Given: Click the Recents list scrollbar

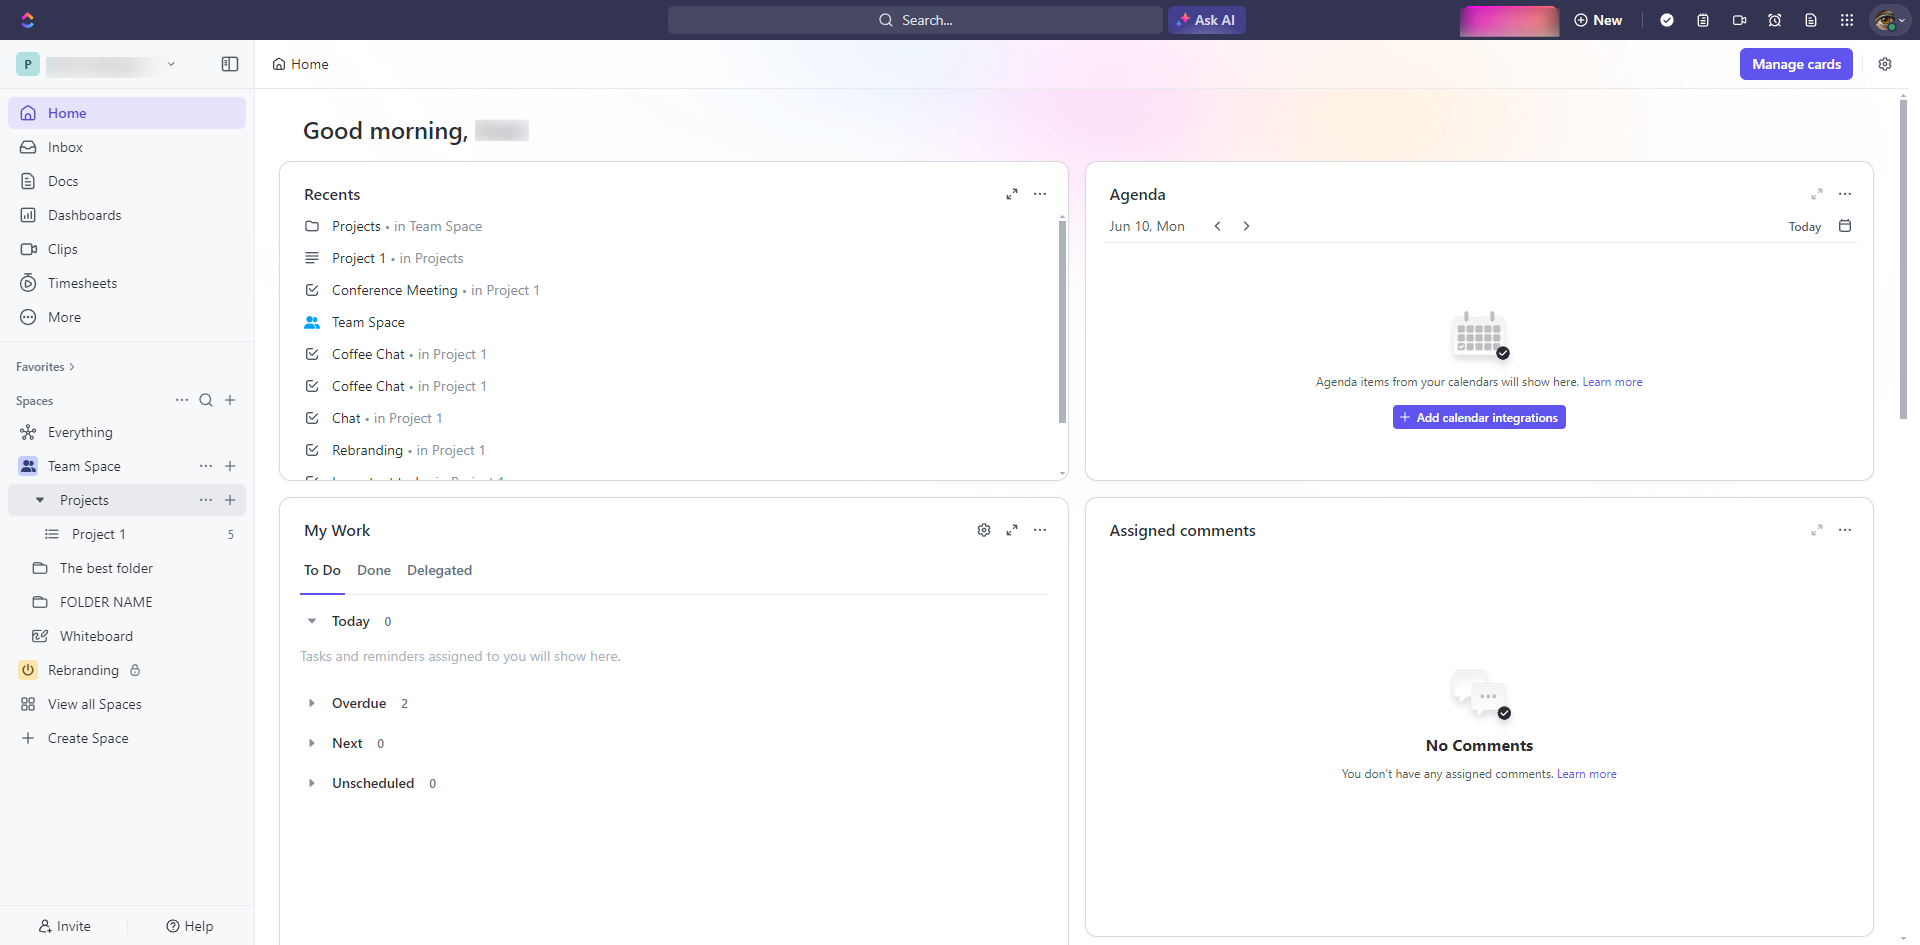Looking at the screenshot, I should (1062, 320).
